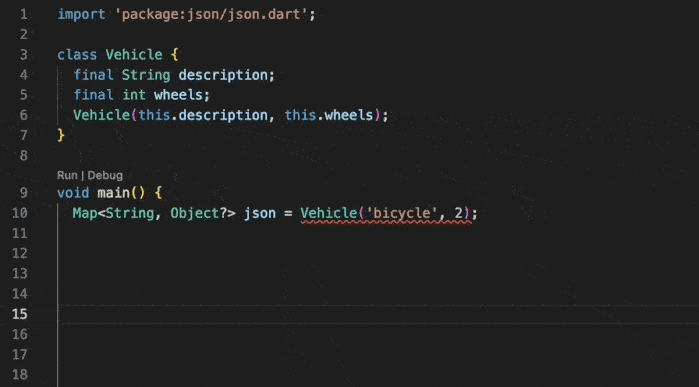The height and width of the screenshot is (387, 699).
Task: Click the class name Vehicle on line 3
Action: [134, 55]
